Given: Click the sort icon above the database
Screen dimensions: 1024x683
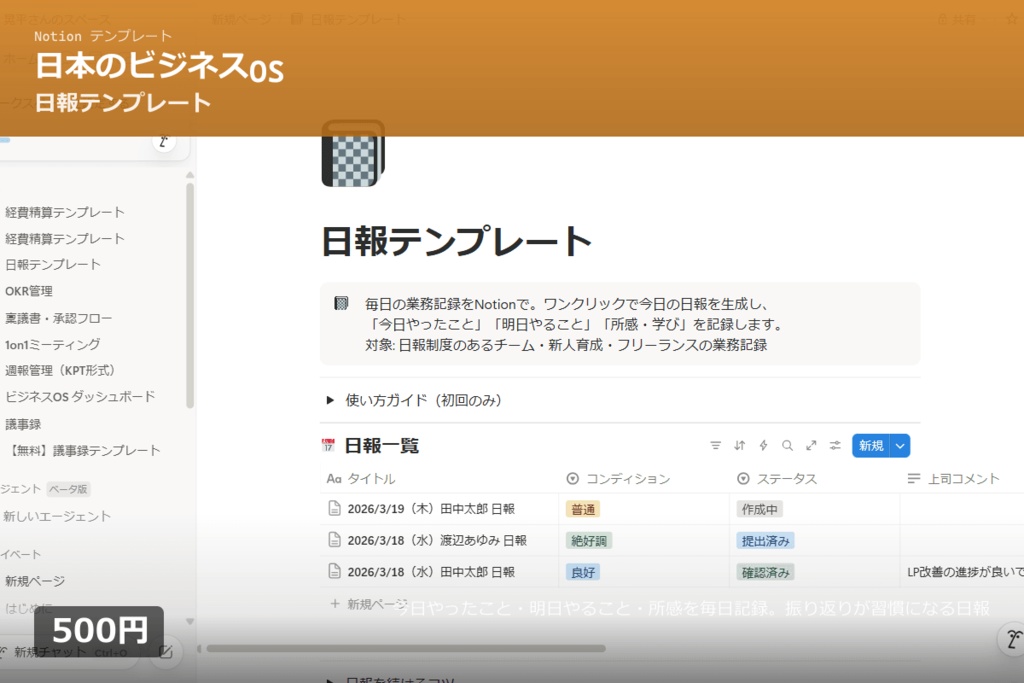Looking at the screenshot, I should 740,445.
